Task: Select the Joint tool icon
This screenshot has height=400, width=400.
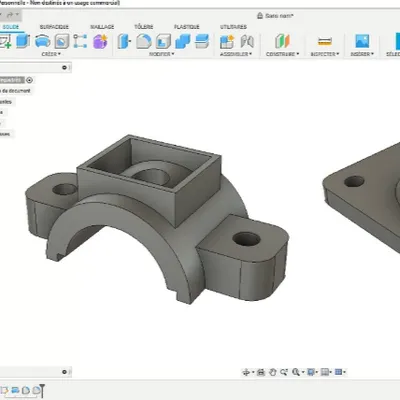Action: pyautogui.click(x=247, y=41)
